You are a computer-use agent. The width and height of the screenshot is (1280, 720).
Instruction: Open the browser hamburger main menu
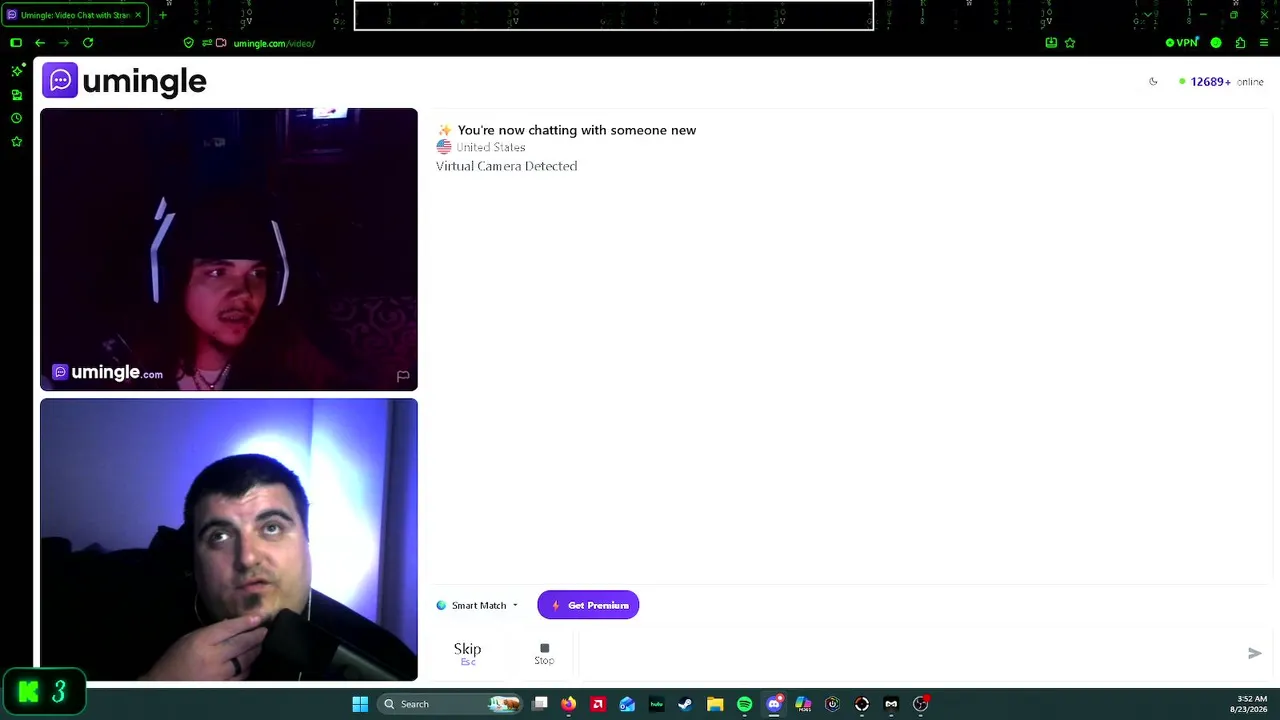(1264, 43)
